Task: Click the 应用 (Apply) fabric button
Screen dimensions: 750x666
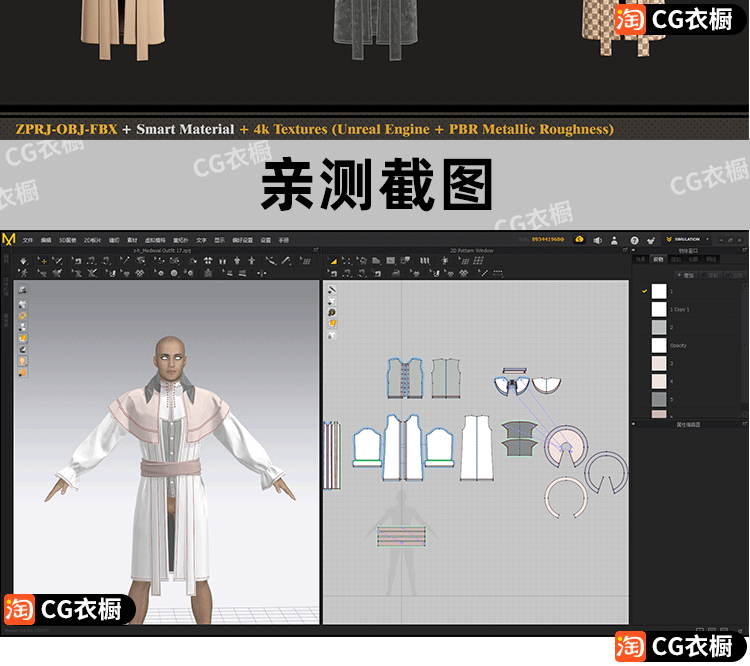Action: 737,275
